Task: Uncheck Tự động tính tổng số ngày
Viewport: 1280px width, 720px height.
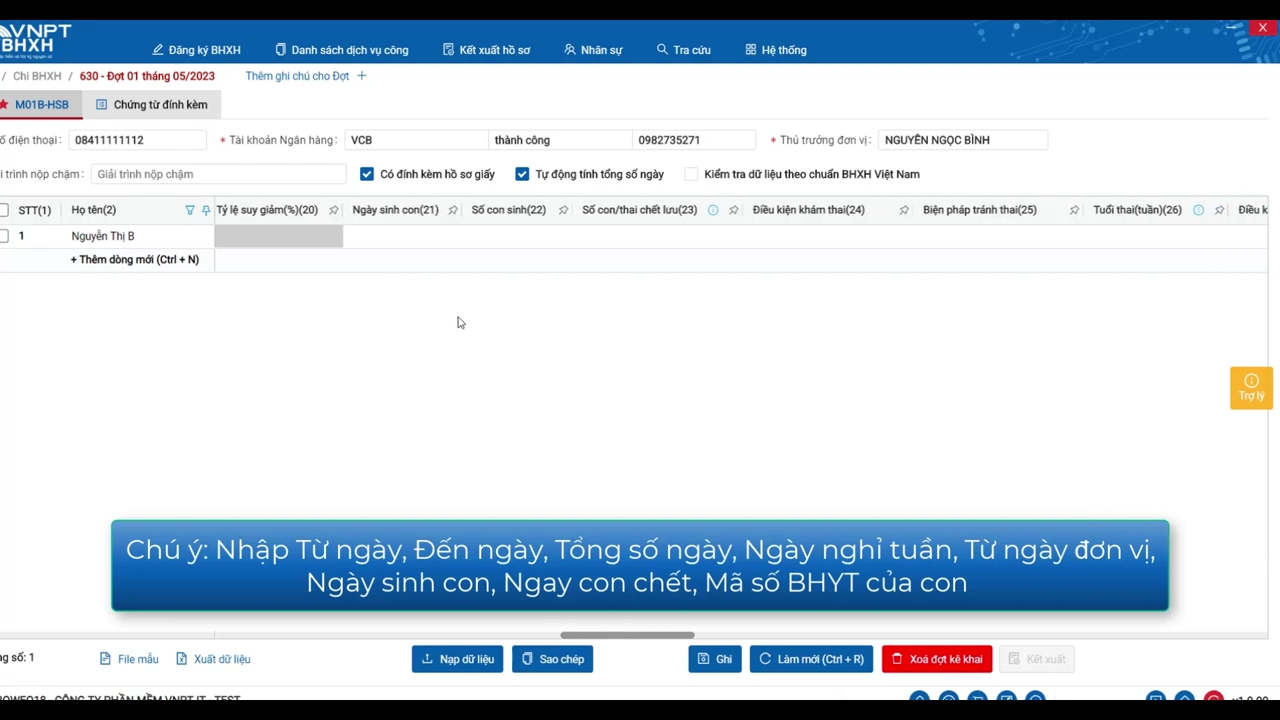Action: pyautogui.click(x=522, y=174)
